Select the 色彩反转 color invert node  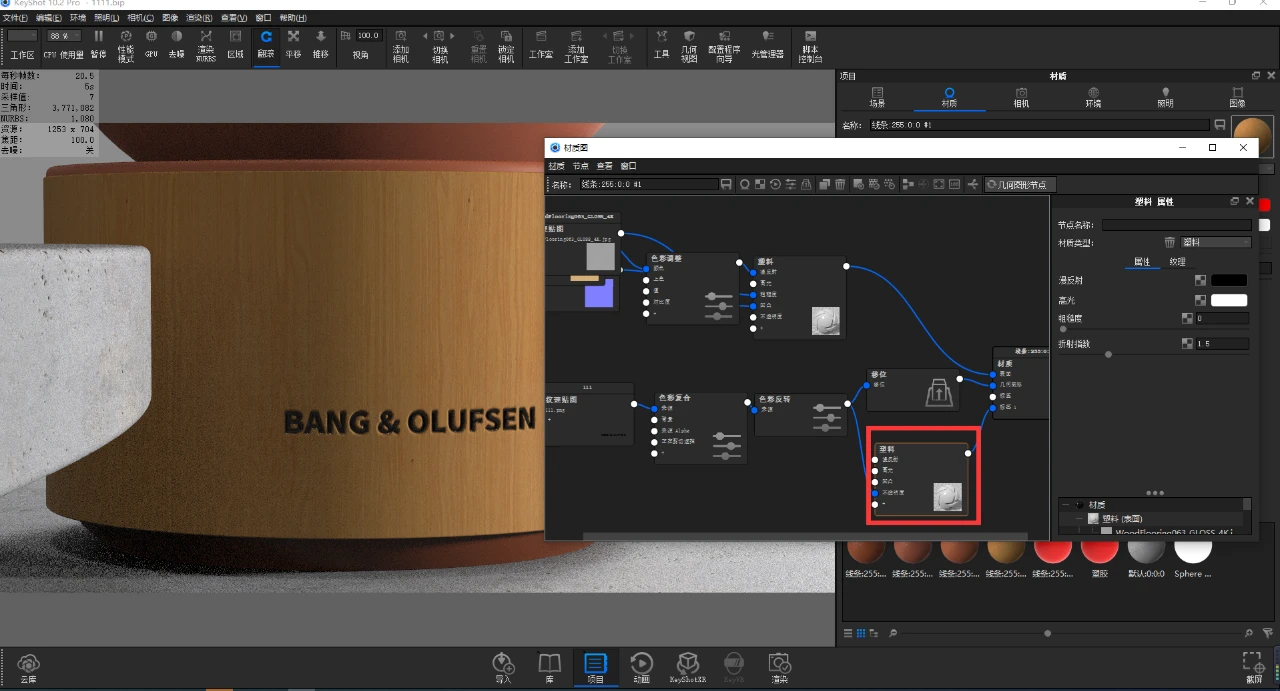tap(800, 414)
